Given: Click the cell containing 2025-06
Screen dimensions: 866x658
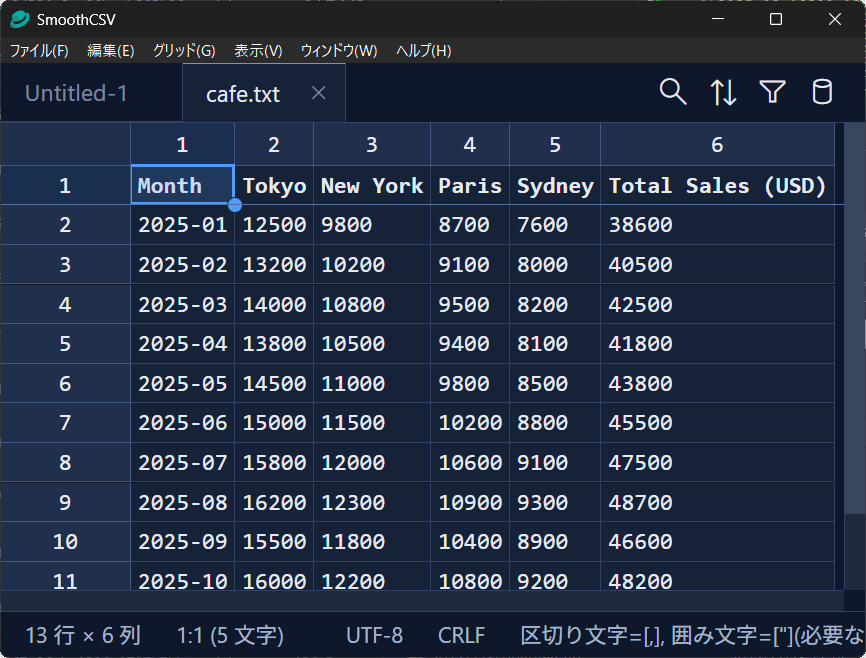Looking at the screenshot, I should pos(182,422).
